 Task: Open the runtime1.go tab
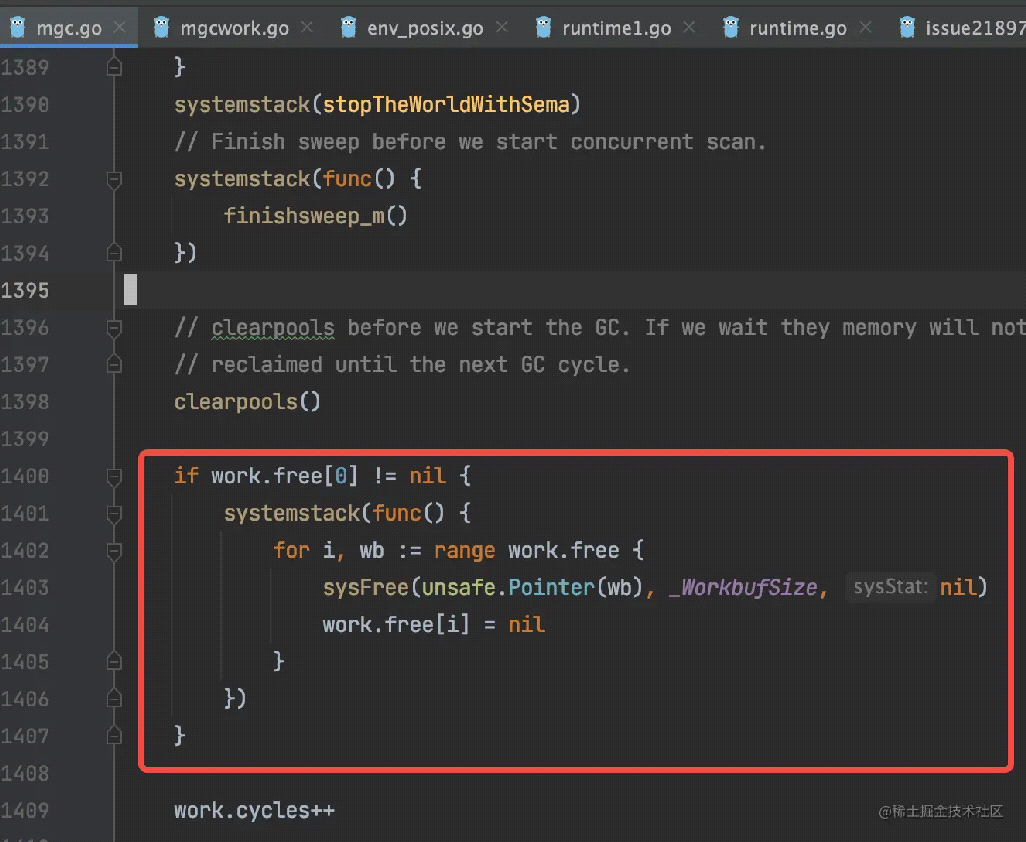(616, 28)
